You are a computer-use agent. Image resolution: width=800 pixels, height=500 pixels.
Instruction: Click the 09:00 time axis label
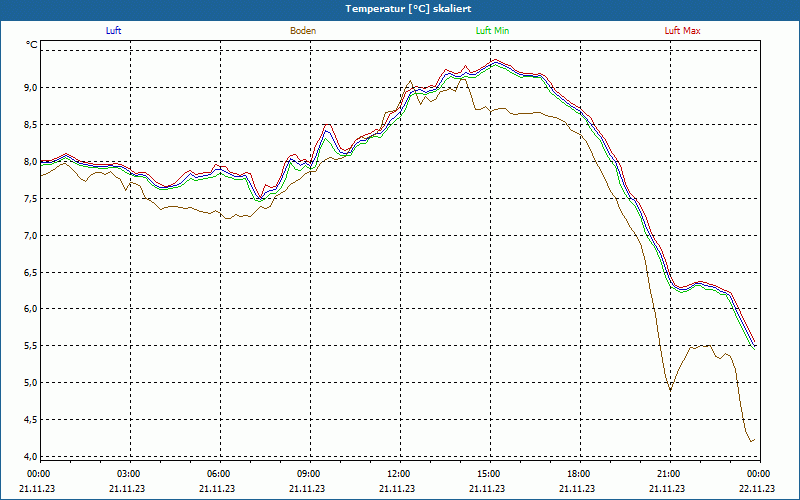pos(309,474)
